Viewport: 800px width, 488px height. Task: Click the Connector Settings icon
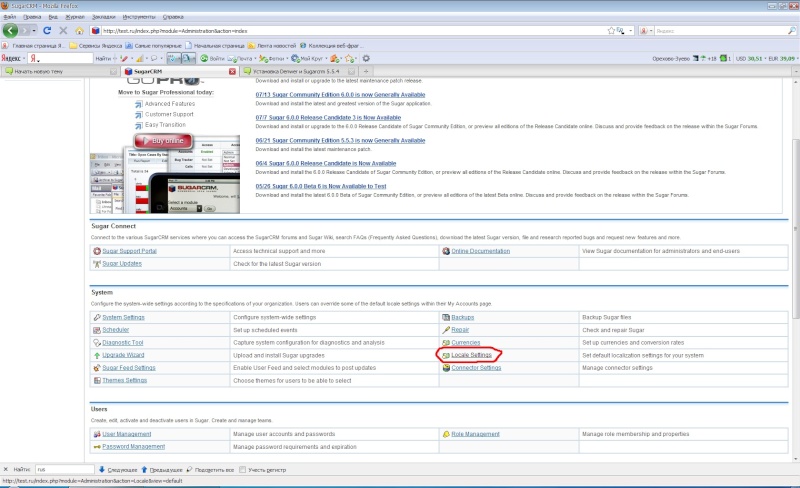[446, 368]
